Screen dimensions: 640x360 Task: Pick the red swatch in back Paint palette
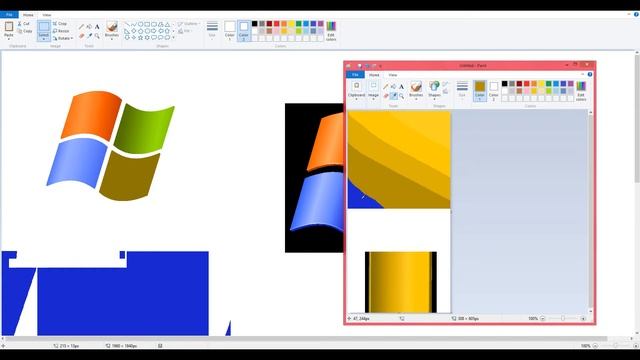pyautogui.click(x=276, y=24)
